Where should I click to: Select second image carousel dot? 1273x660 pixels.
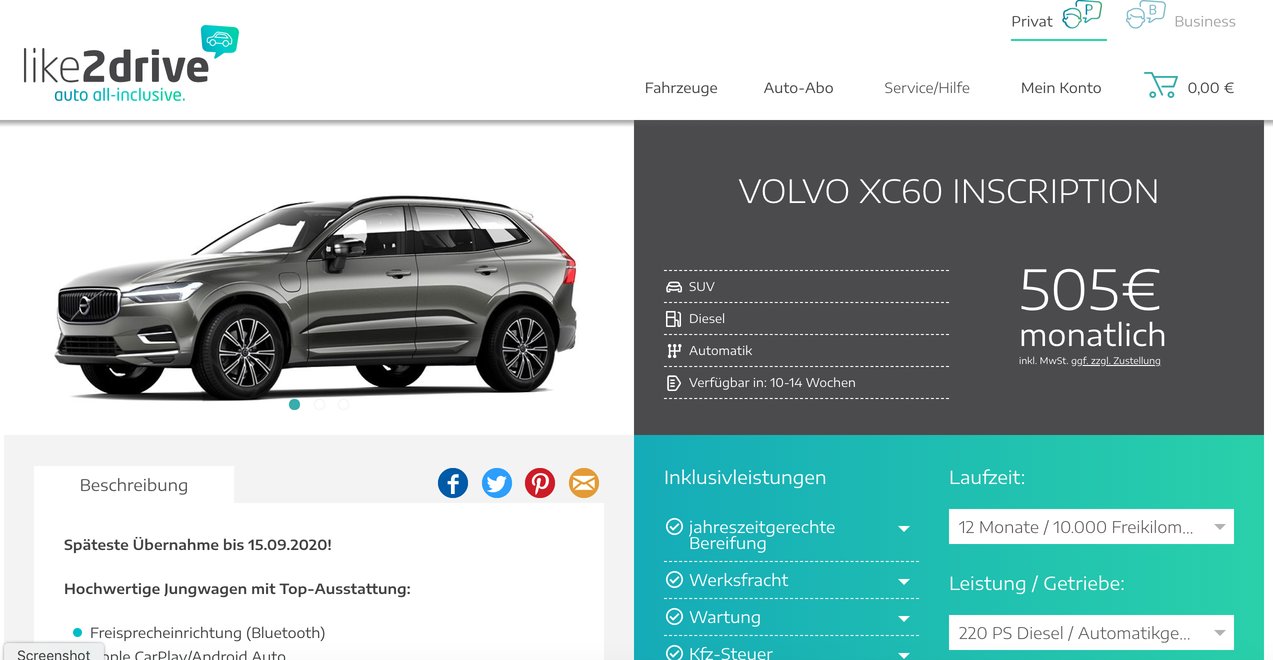point(320,405)
